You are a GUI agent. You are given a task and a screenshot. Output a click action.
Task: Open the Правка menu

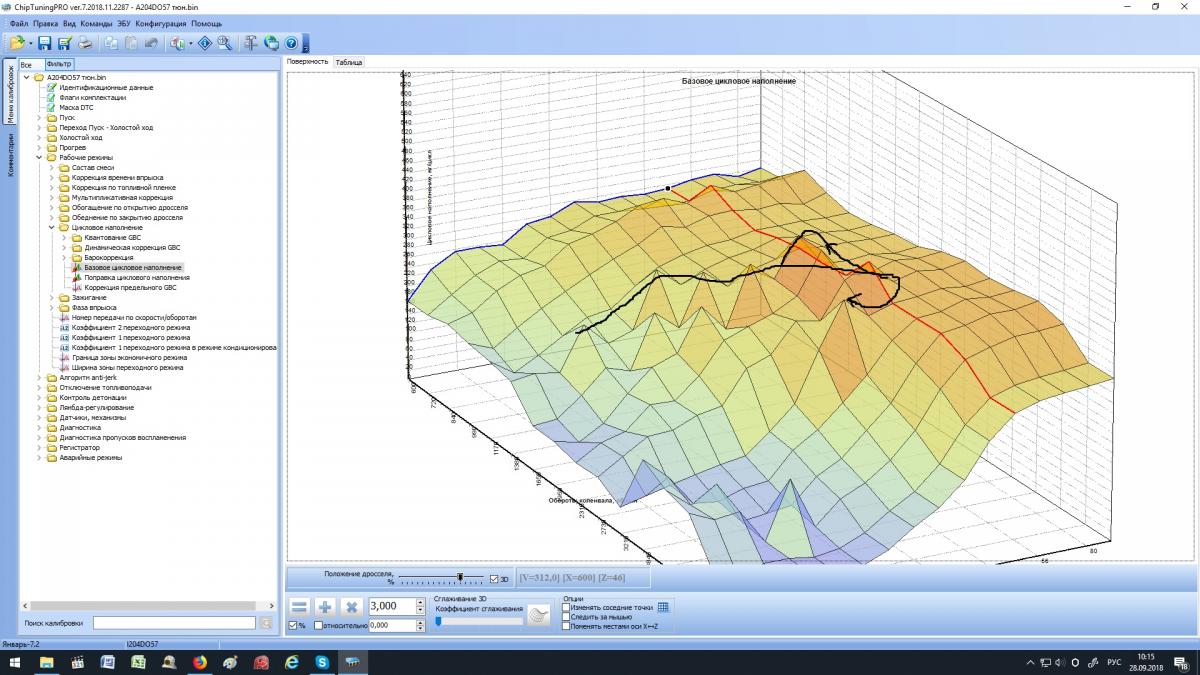point(45,23)
